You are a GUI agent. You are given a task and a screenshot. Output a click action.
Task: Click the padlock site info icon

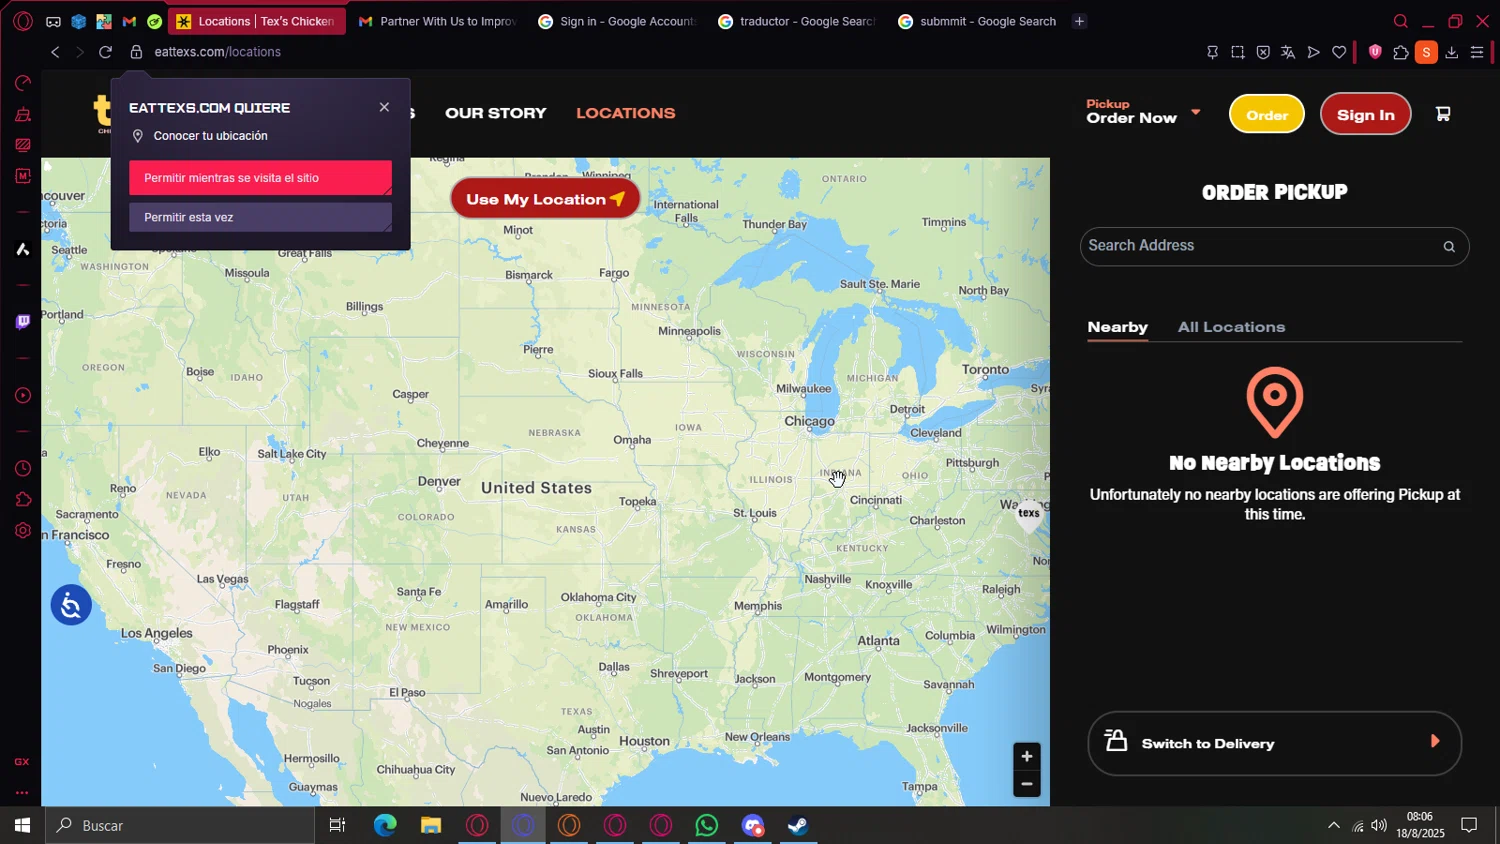coord(136,52)
